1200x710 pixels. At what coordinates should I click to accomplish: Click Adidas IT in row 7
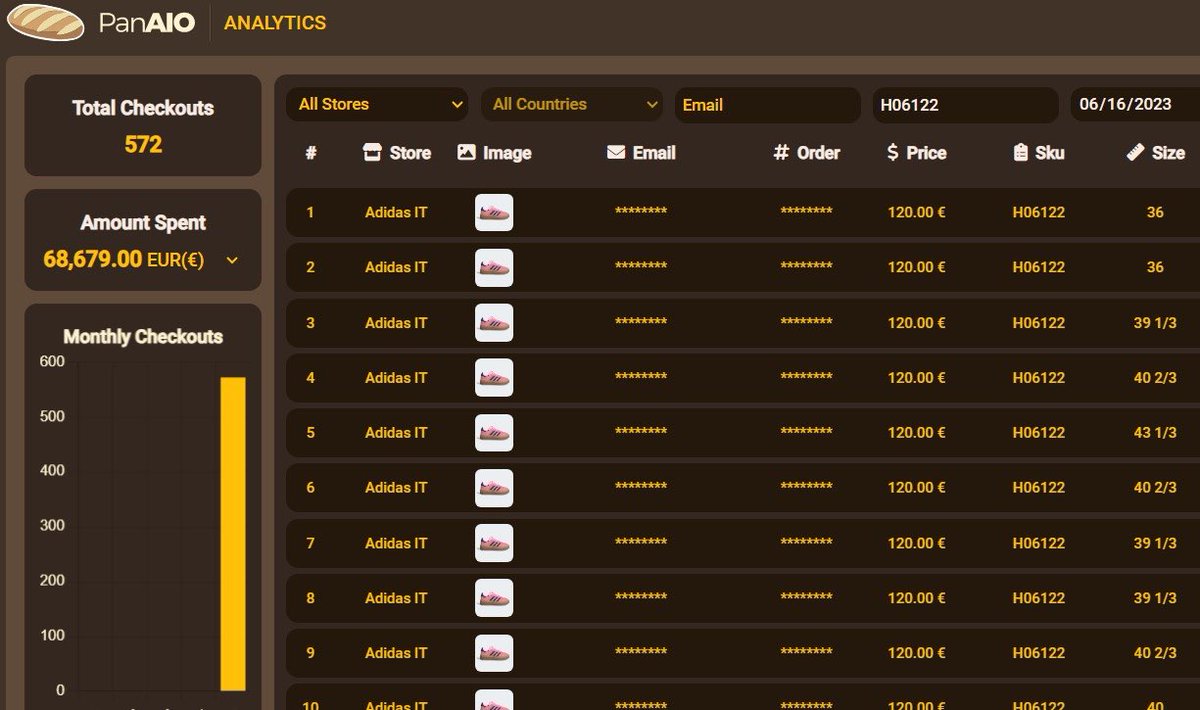coord(396,543)
